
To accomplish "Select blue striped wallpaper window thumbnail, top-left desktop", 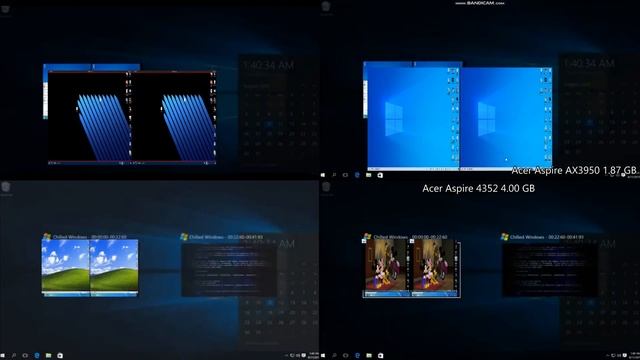I will [x=132, y=118].
